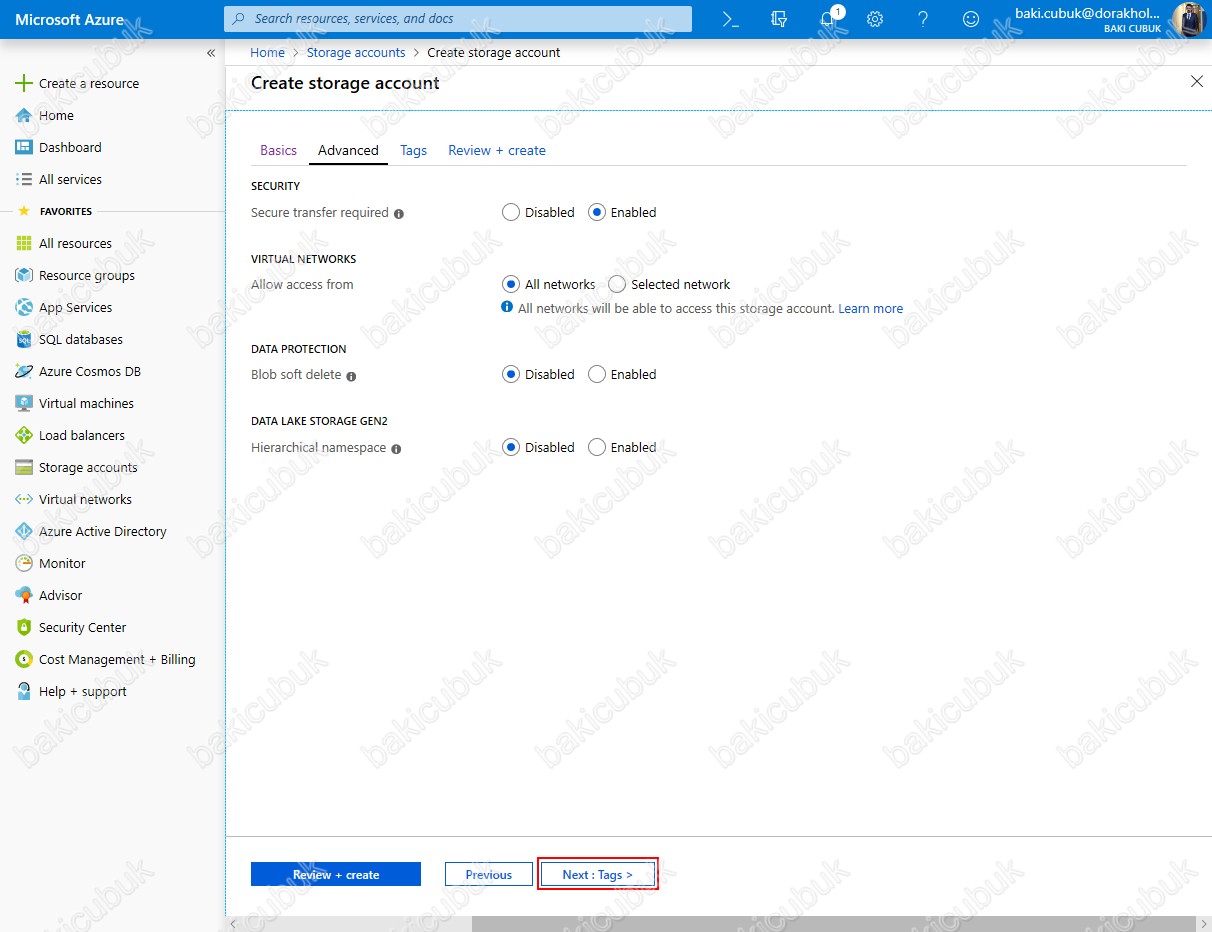Collapse the left sidebar with double chevron
The width and height of the screenshot is (1212, 932).
pos(211,53)
